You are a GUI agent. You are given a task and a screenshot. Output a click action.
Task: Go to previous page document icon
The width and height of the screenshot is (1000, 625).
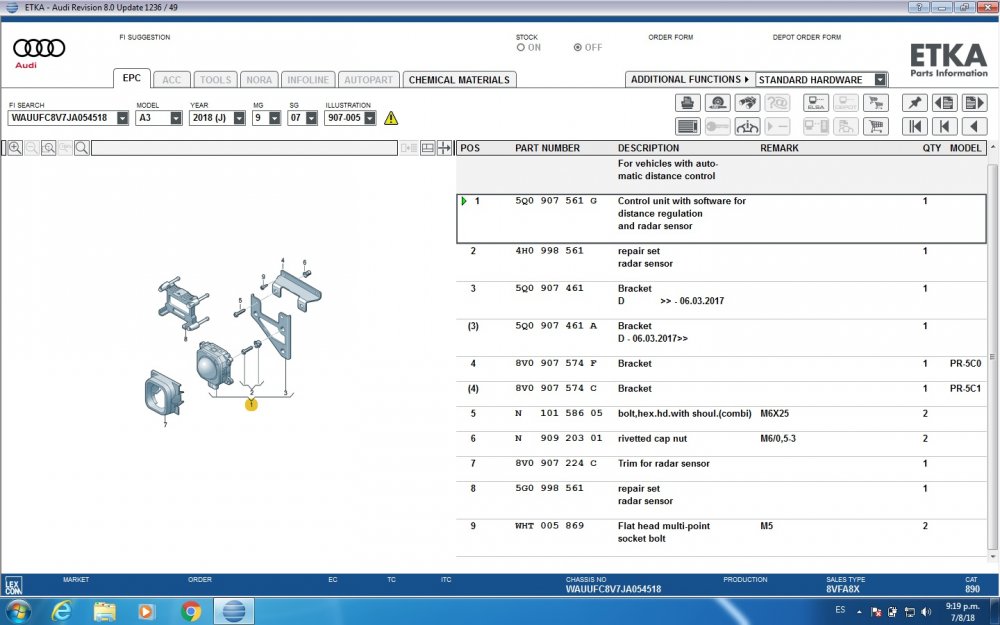click(x=945, y=102)
